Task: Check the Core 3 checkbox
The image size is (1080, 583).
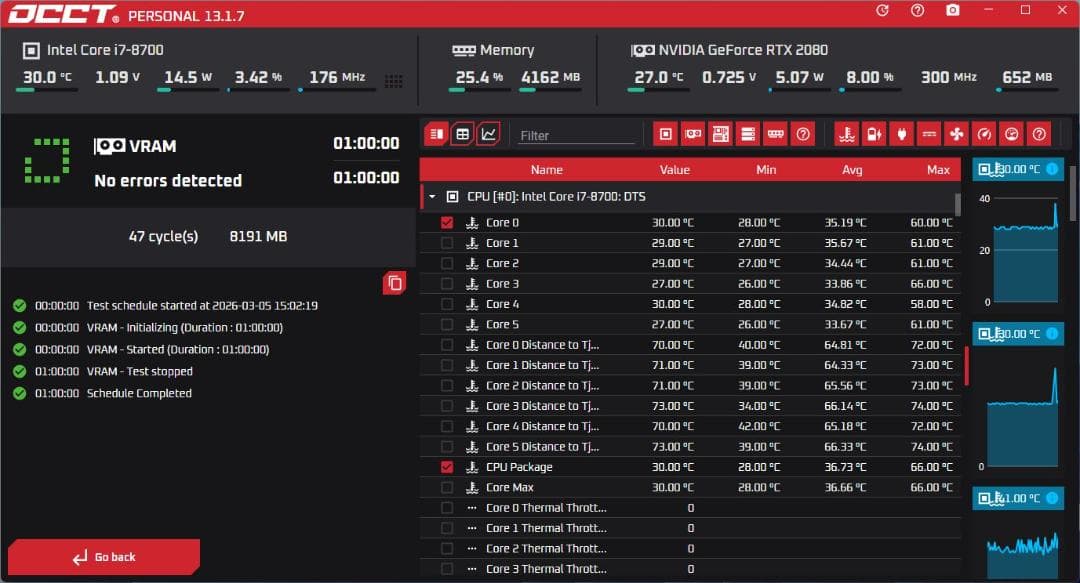Action: coord(447,284)
